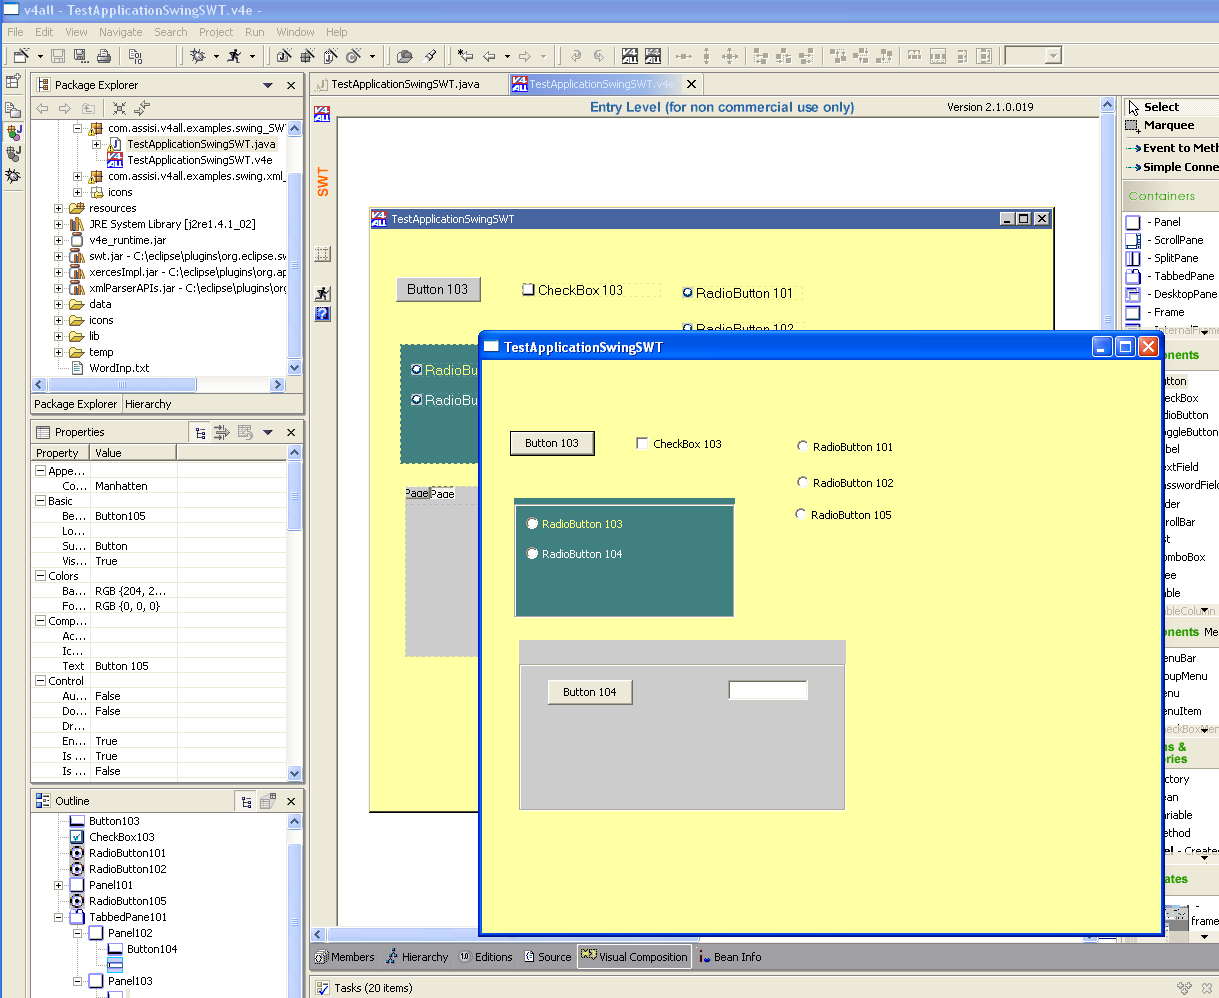1219x998 pixels.
Task: Expand the lib folder in Package Explorer
Action: coord(58,336)
